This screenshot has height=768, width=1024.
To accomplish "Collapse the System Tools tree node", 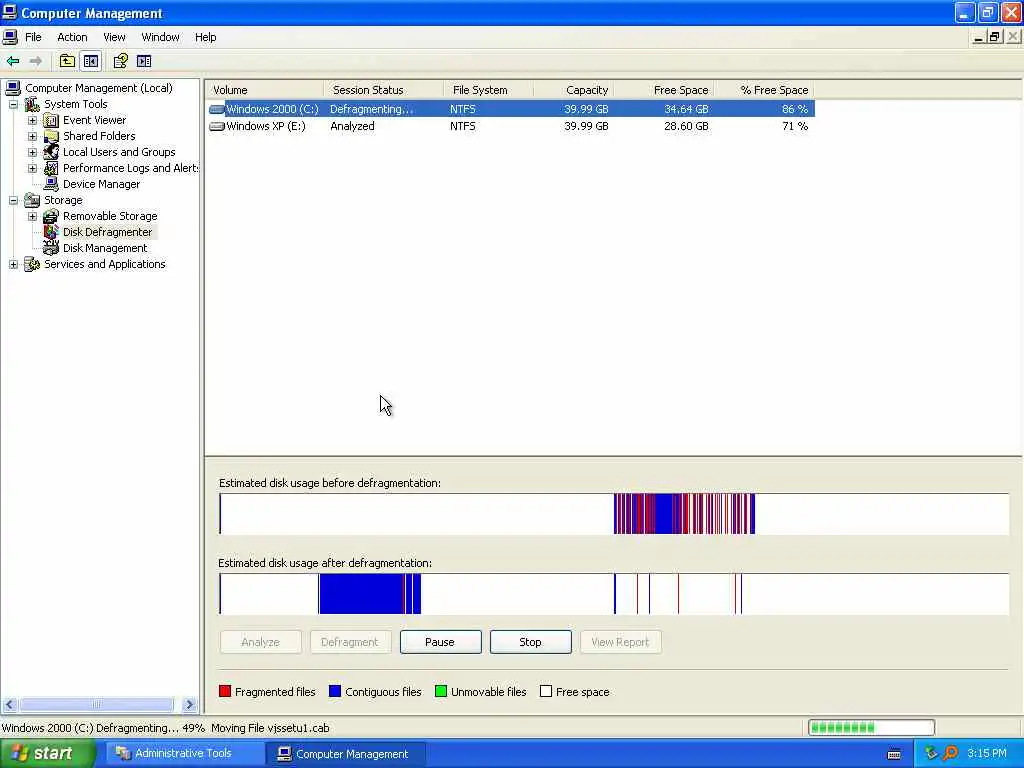I will tap(13, 104).
